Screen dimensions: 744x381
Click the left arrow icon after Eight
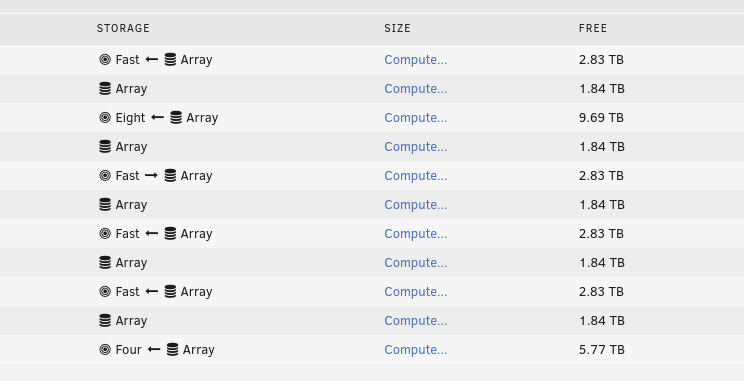(158, 117)
